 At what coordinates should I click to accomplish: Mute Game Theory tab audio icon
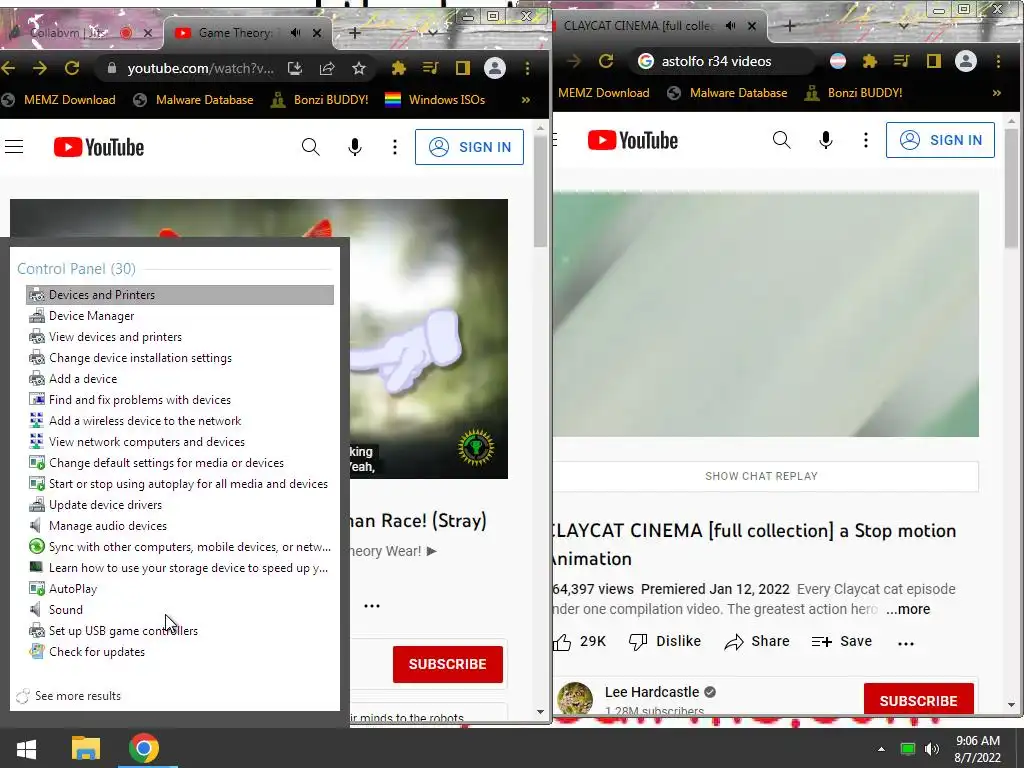(x=296, y=33)
